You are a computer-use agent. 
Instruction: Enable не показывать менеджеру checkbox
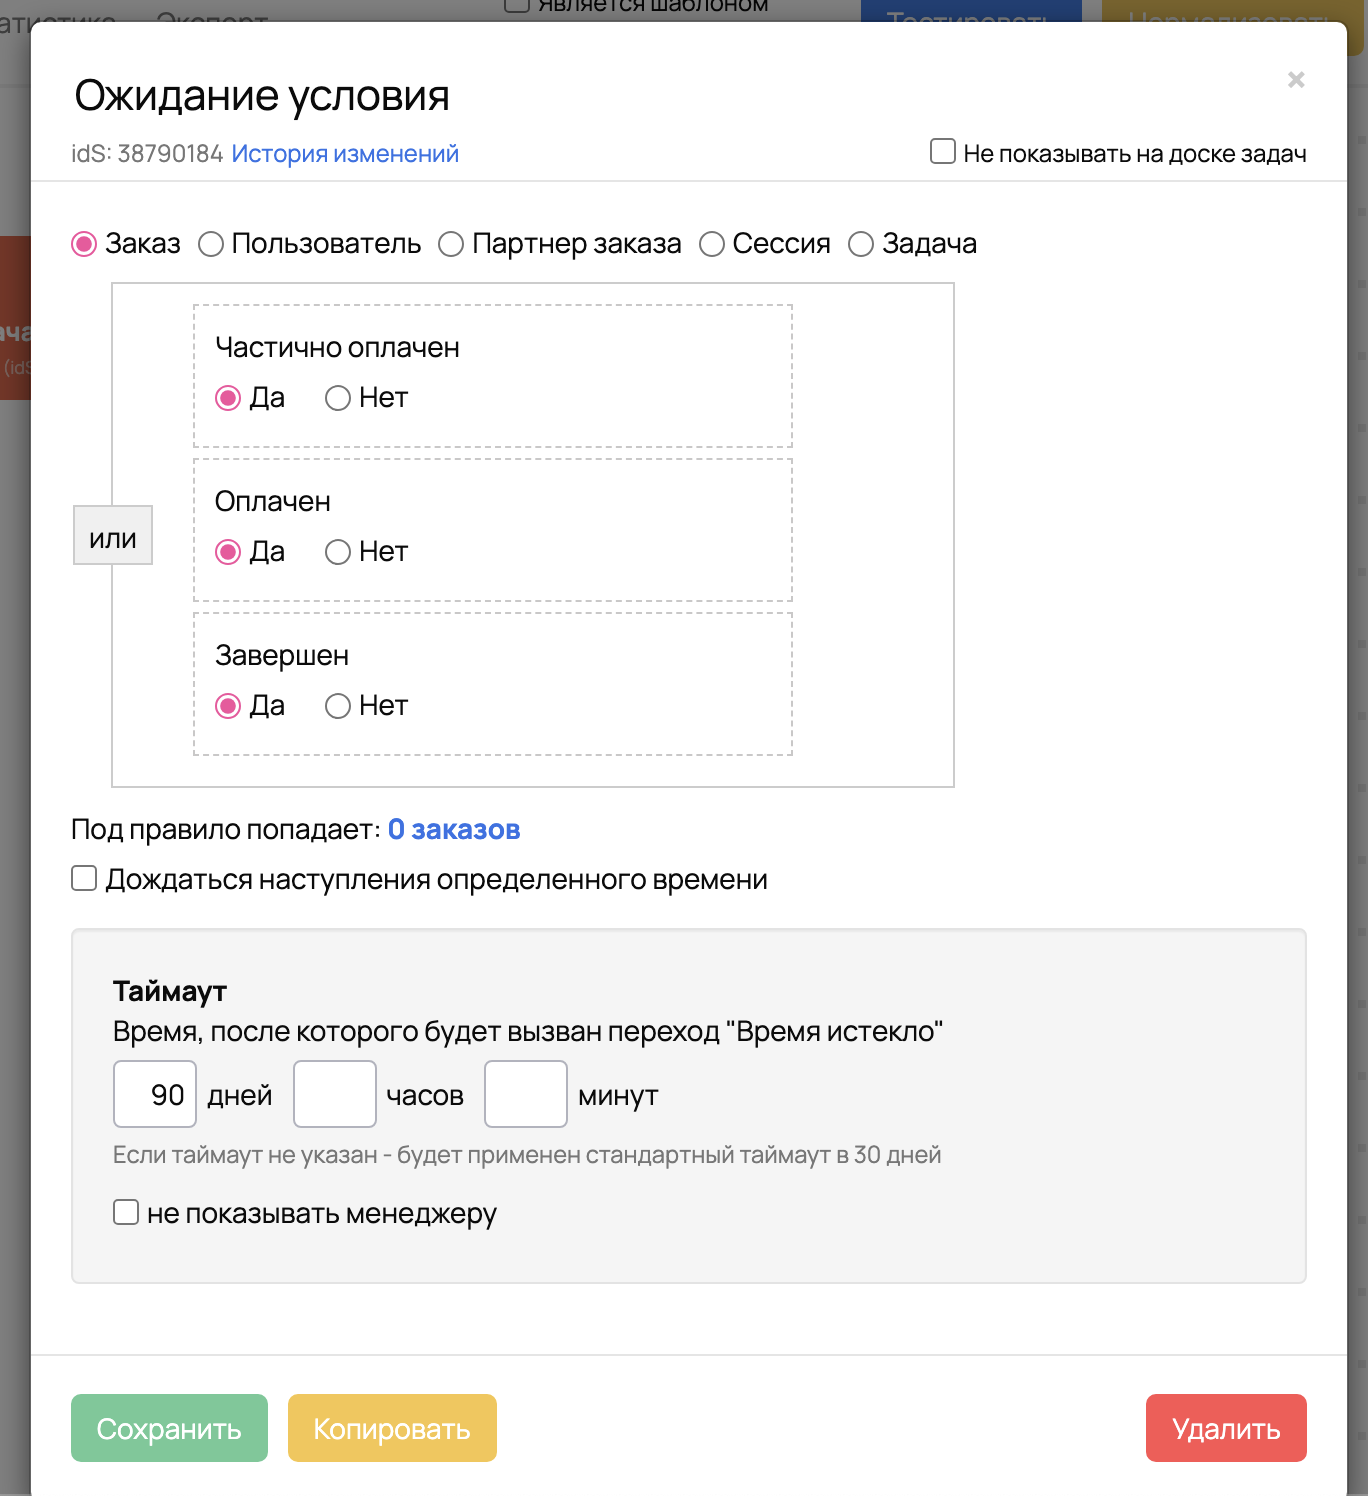(126, 1213)
